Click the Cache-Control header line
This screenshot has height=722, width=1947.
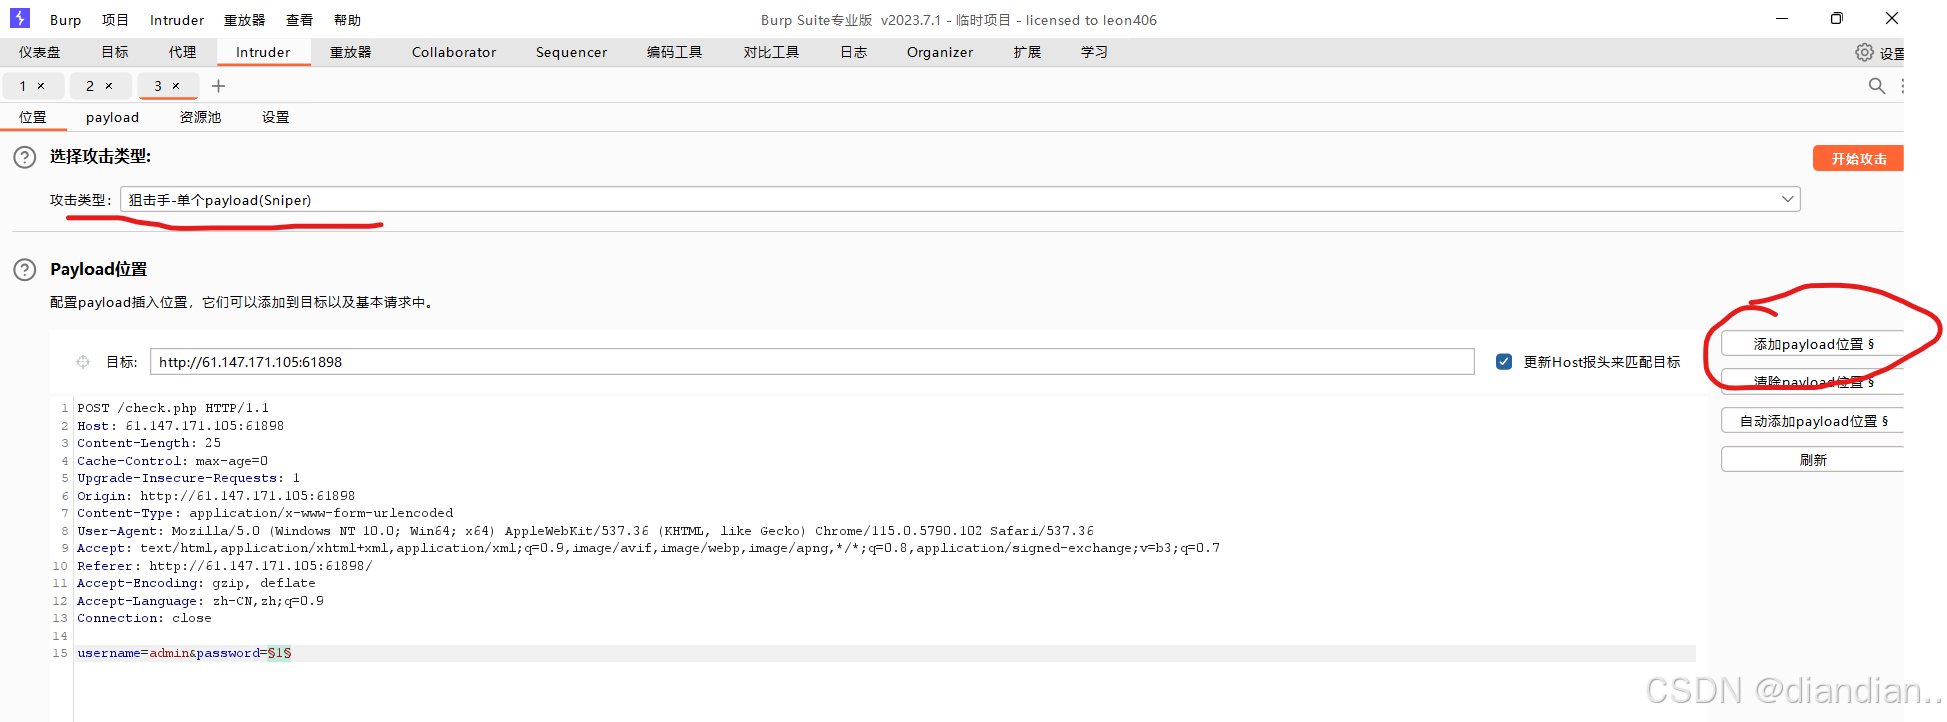[x=173, y=461]
